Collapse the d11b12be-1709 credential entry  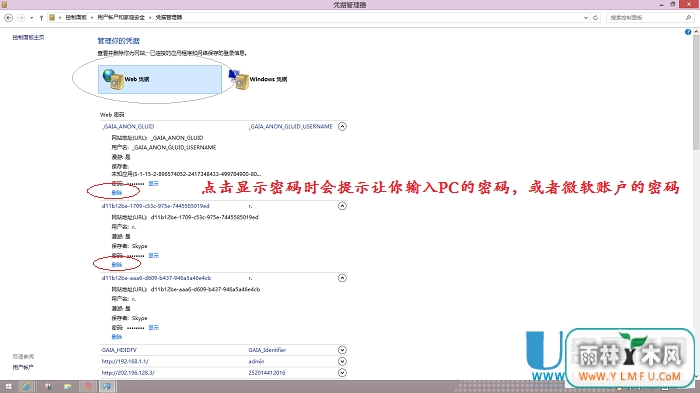pyautogui.click(x=342, y=206)
